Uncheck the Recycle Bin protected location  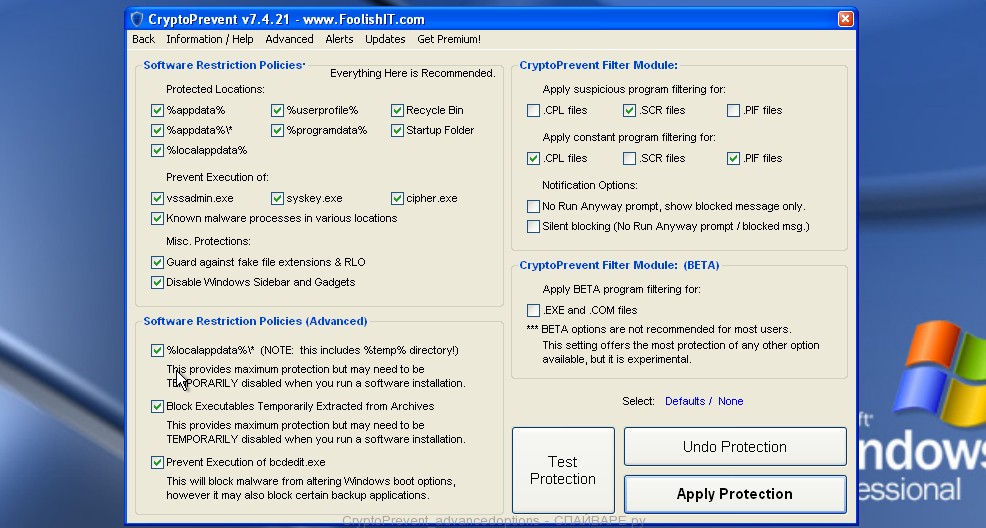(x=397, y=111)
